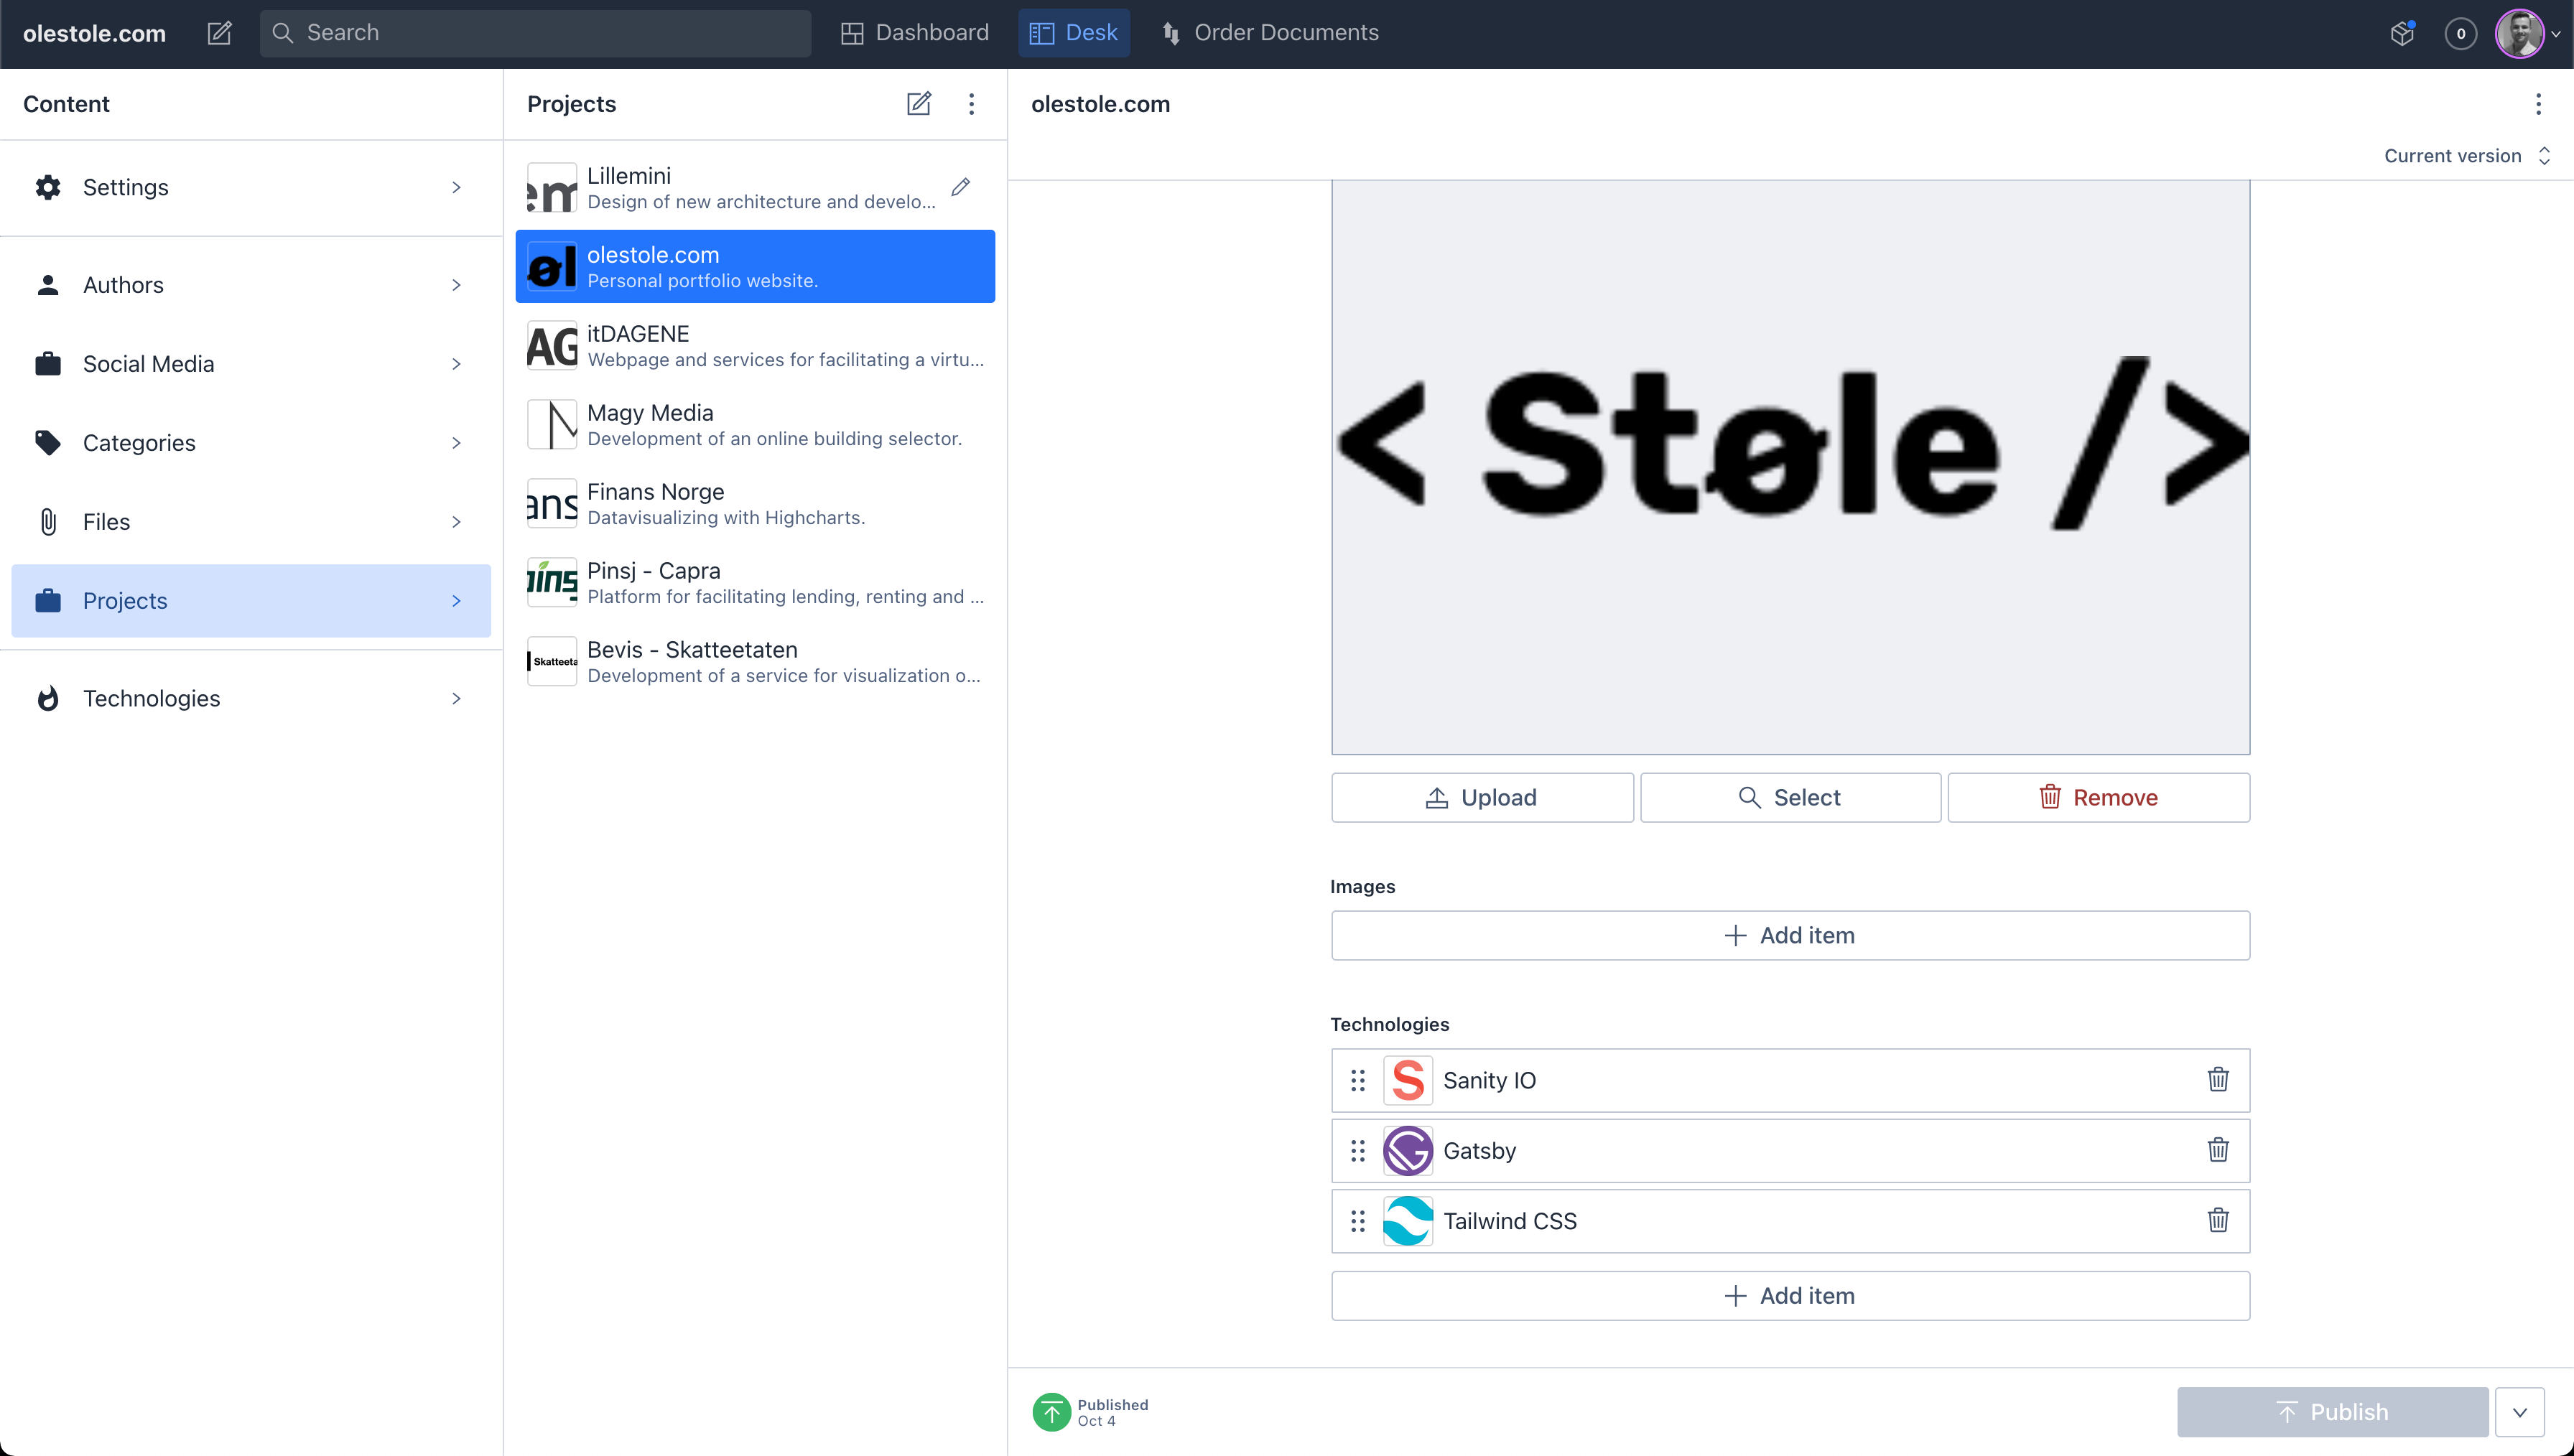Open the Current version selector
2574x1456 pixels.
tap(2466, 156)
